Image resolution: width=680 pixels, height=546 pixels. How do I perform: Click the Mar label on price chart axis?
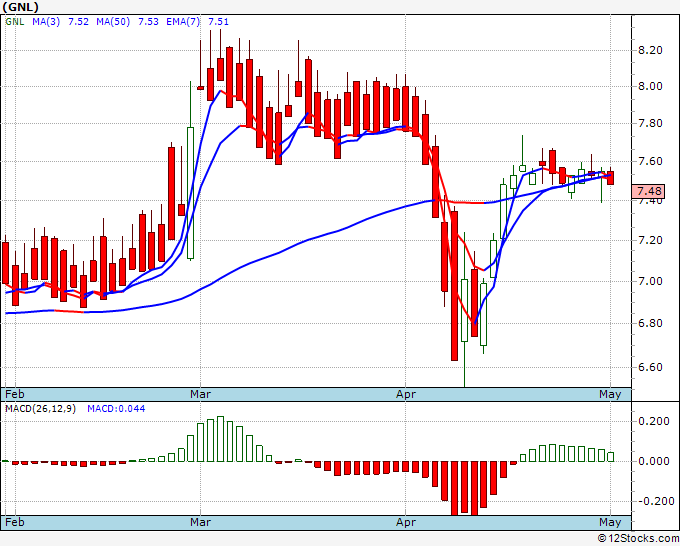[x=200, y=394]
